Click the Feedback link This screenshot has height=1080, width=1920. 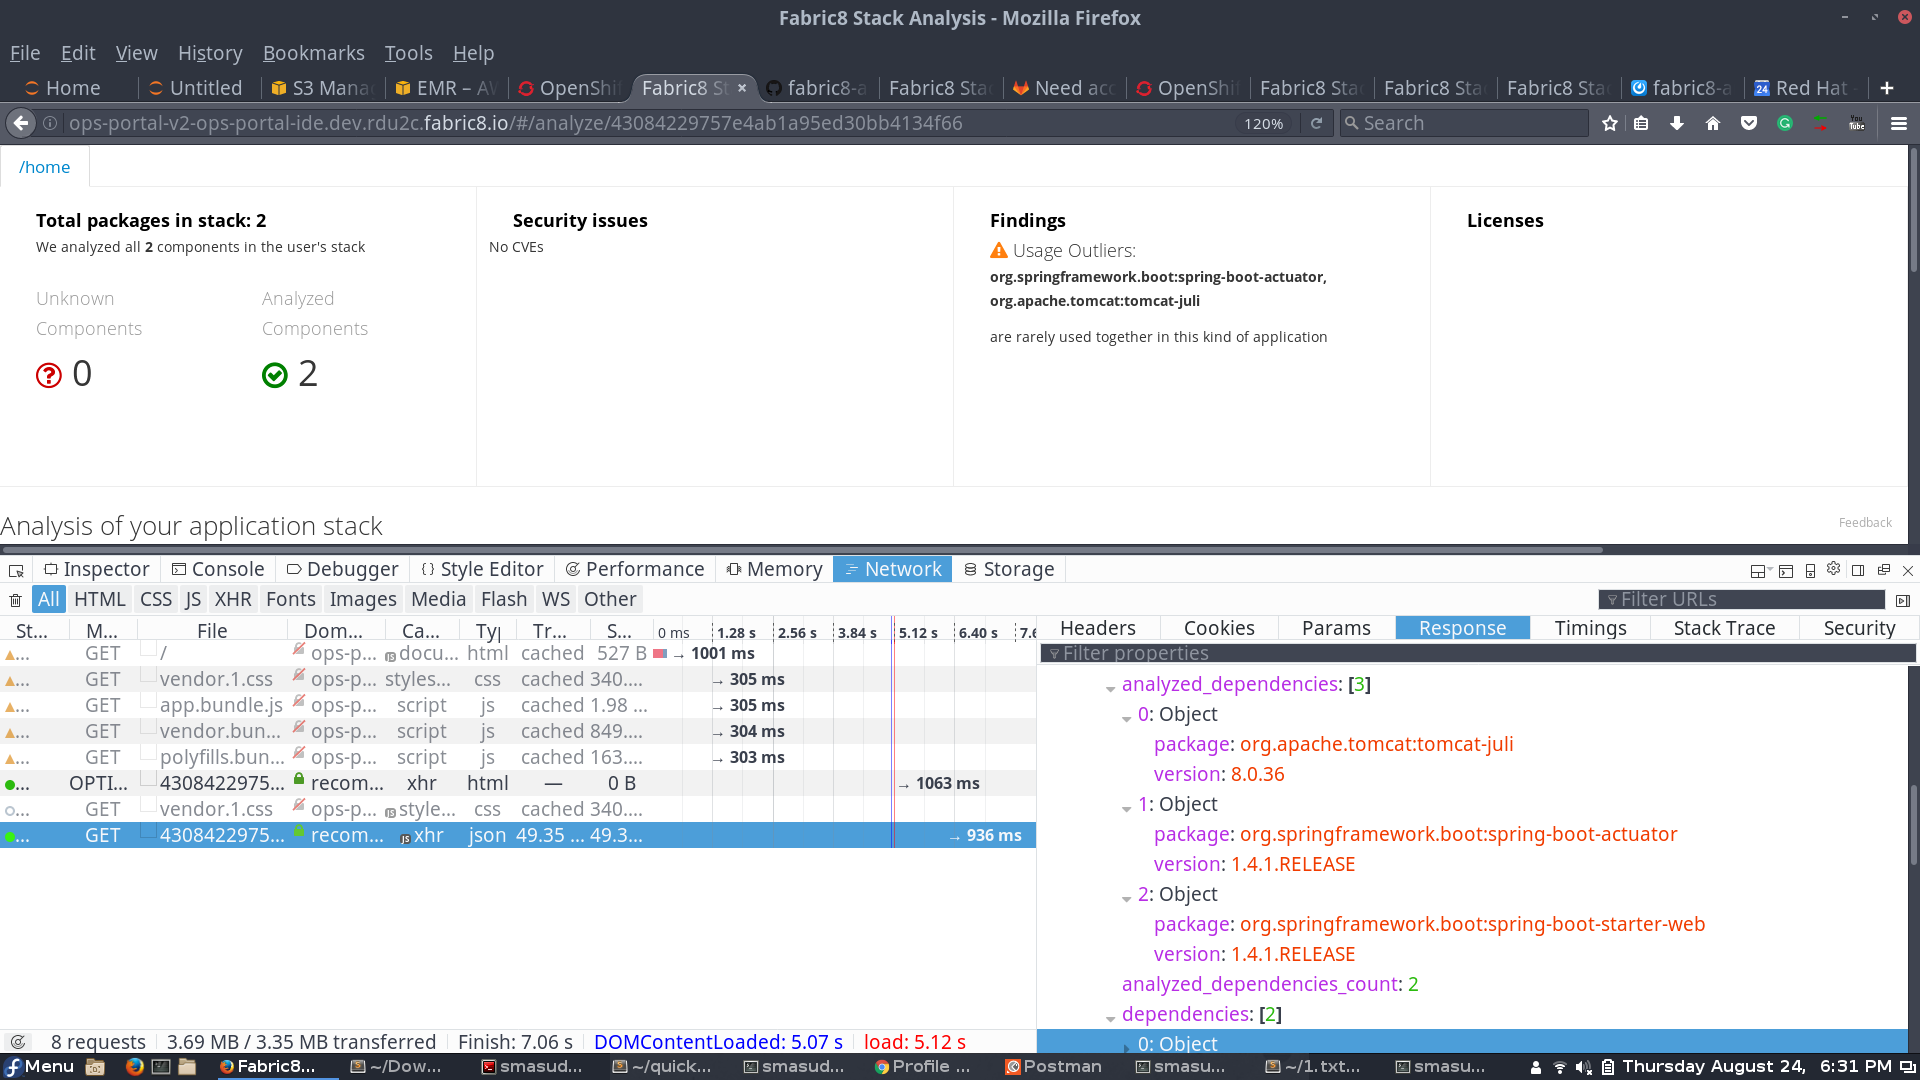click(x=1865, y=522)
